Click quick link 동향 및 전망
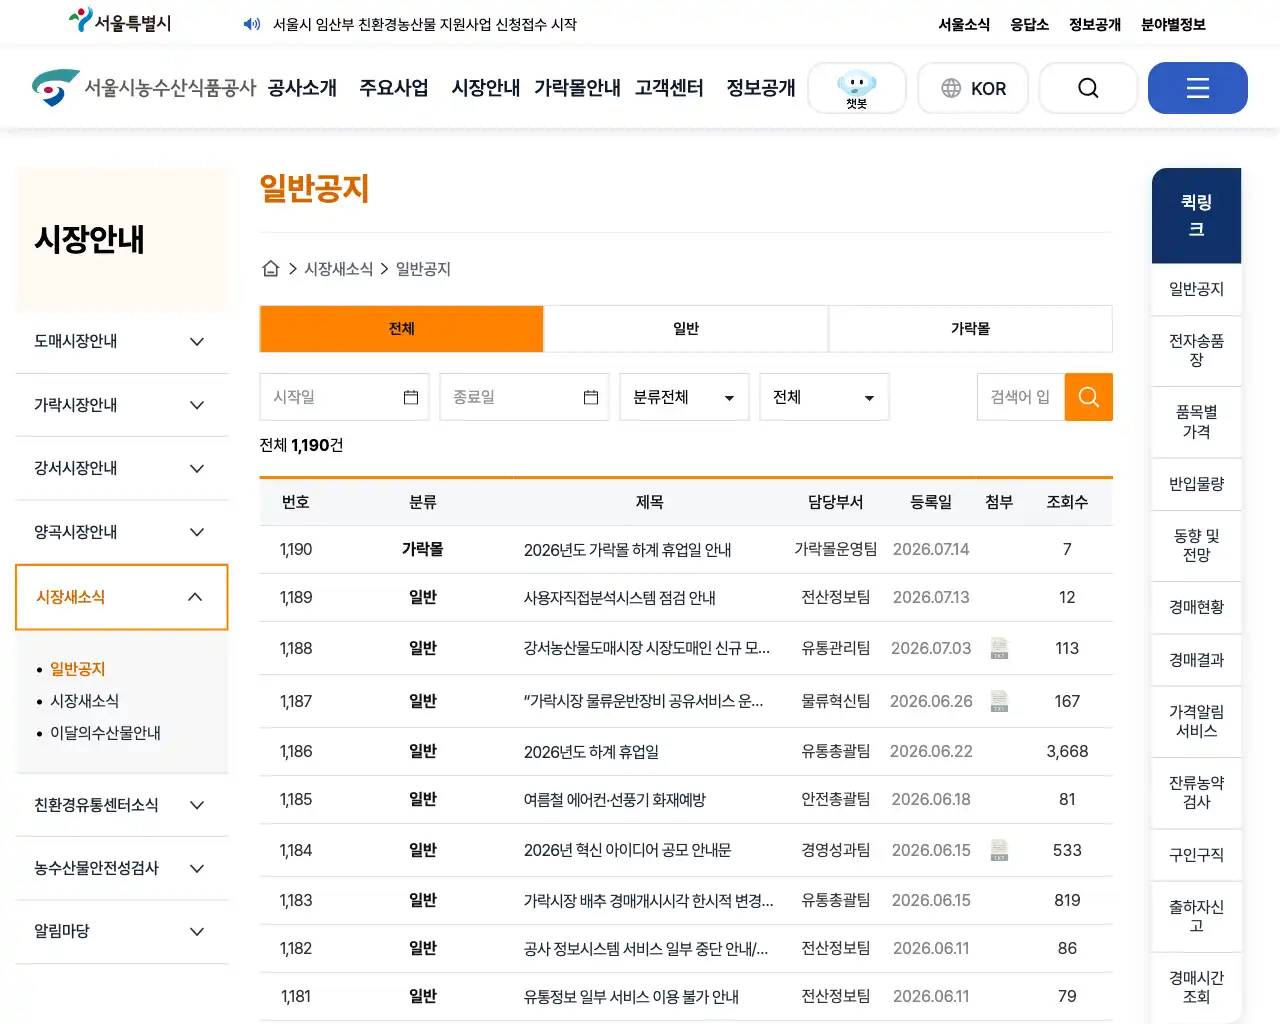Image resolution: width=1280 pixels, height=1024 pixels. point(1197,545)
